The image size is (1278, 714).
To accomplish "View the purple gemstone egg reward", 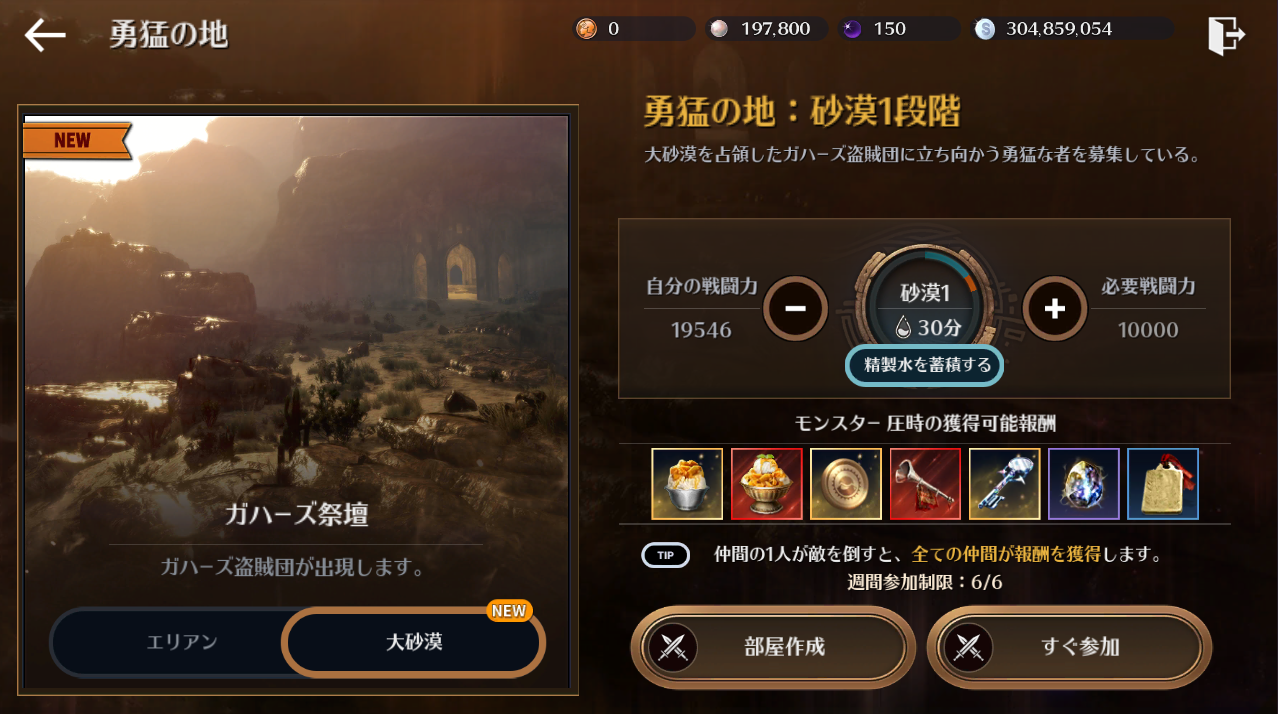I will point(1084,484).
